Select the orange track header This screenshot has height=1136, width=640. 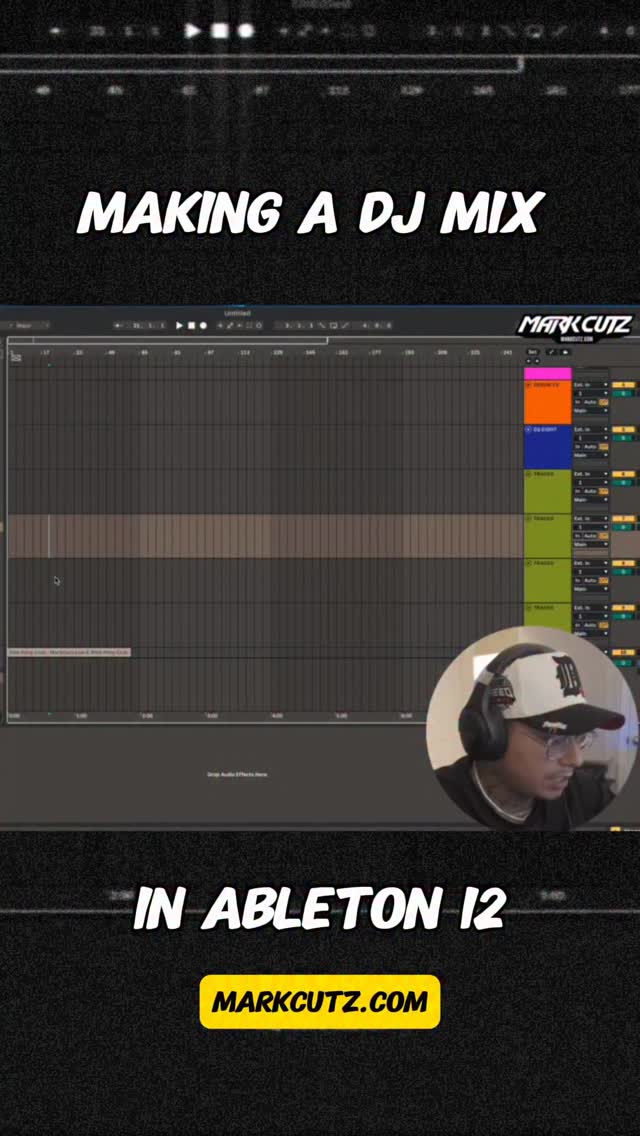pos(547,402)
